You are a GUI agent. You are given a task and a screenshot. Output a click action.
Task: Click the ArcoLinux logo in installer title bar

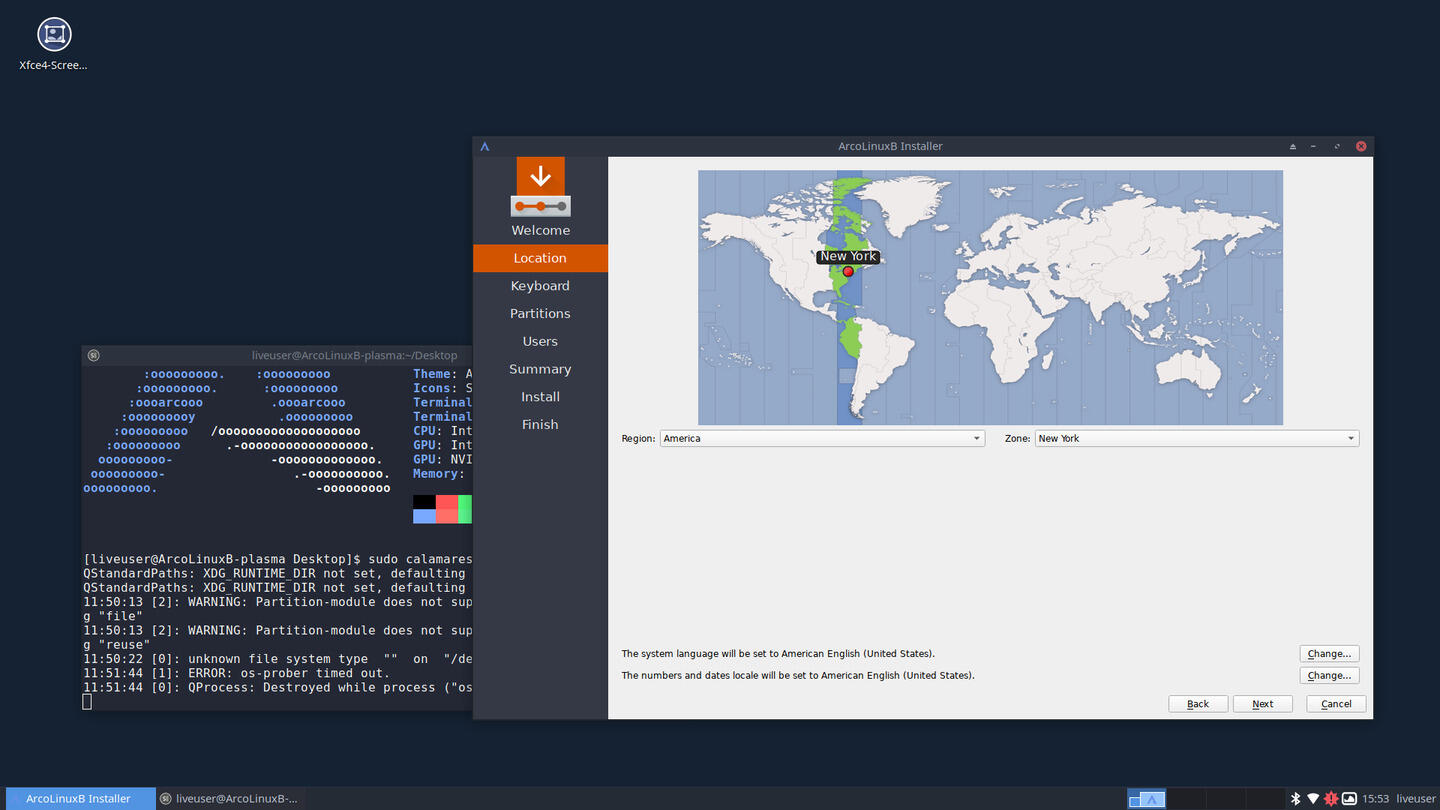click(x=485, y=146)
